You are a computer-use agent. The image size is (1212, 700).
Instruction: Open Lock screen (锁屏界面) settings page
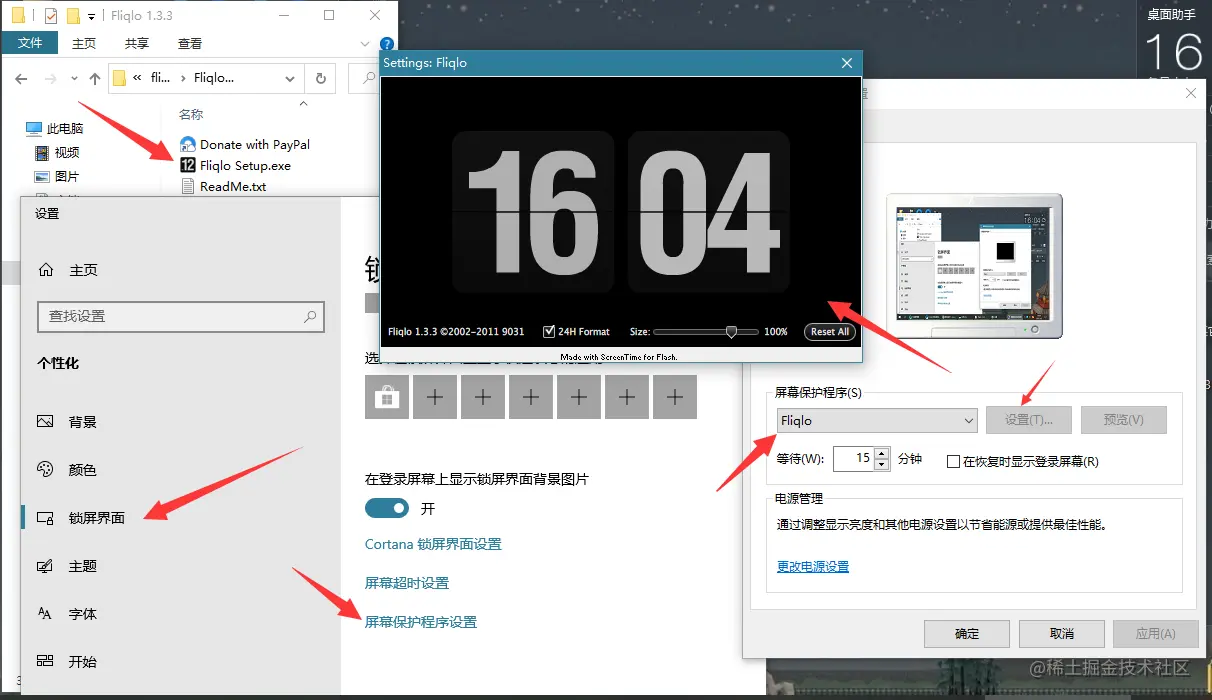[x=82, y=518]
